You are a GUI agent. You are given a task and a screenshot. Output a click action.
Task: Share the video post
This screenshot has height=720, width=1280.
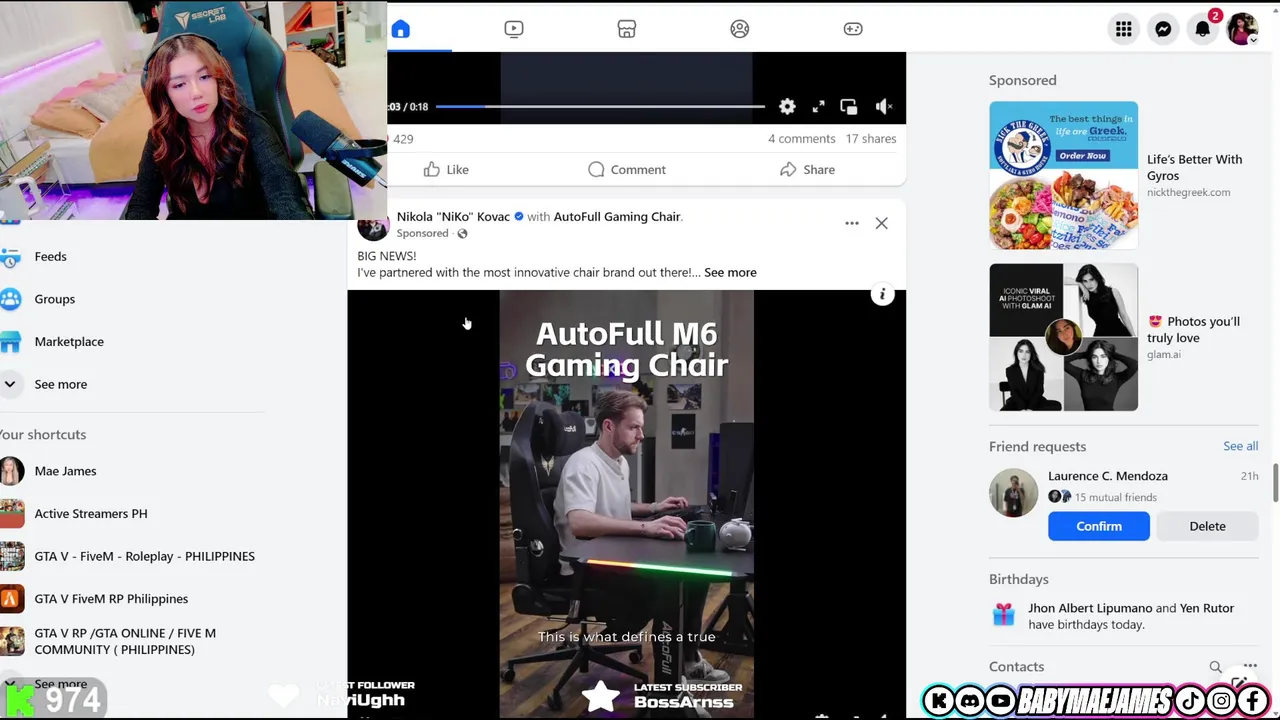[808, 169]
